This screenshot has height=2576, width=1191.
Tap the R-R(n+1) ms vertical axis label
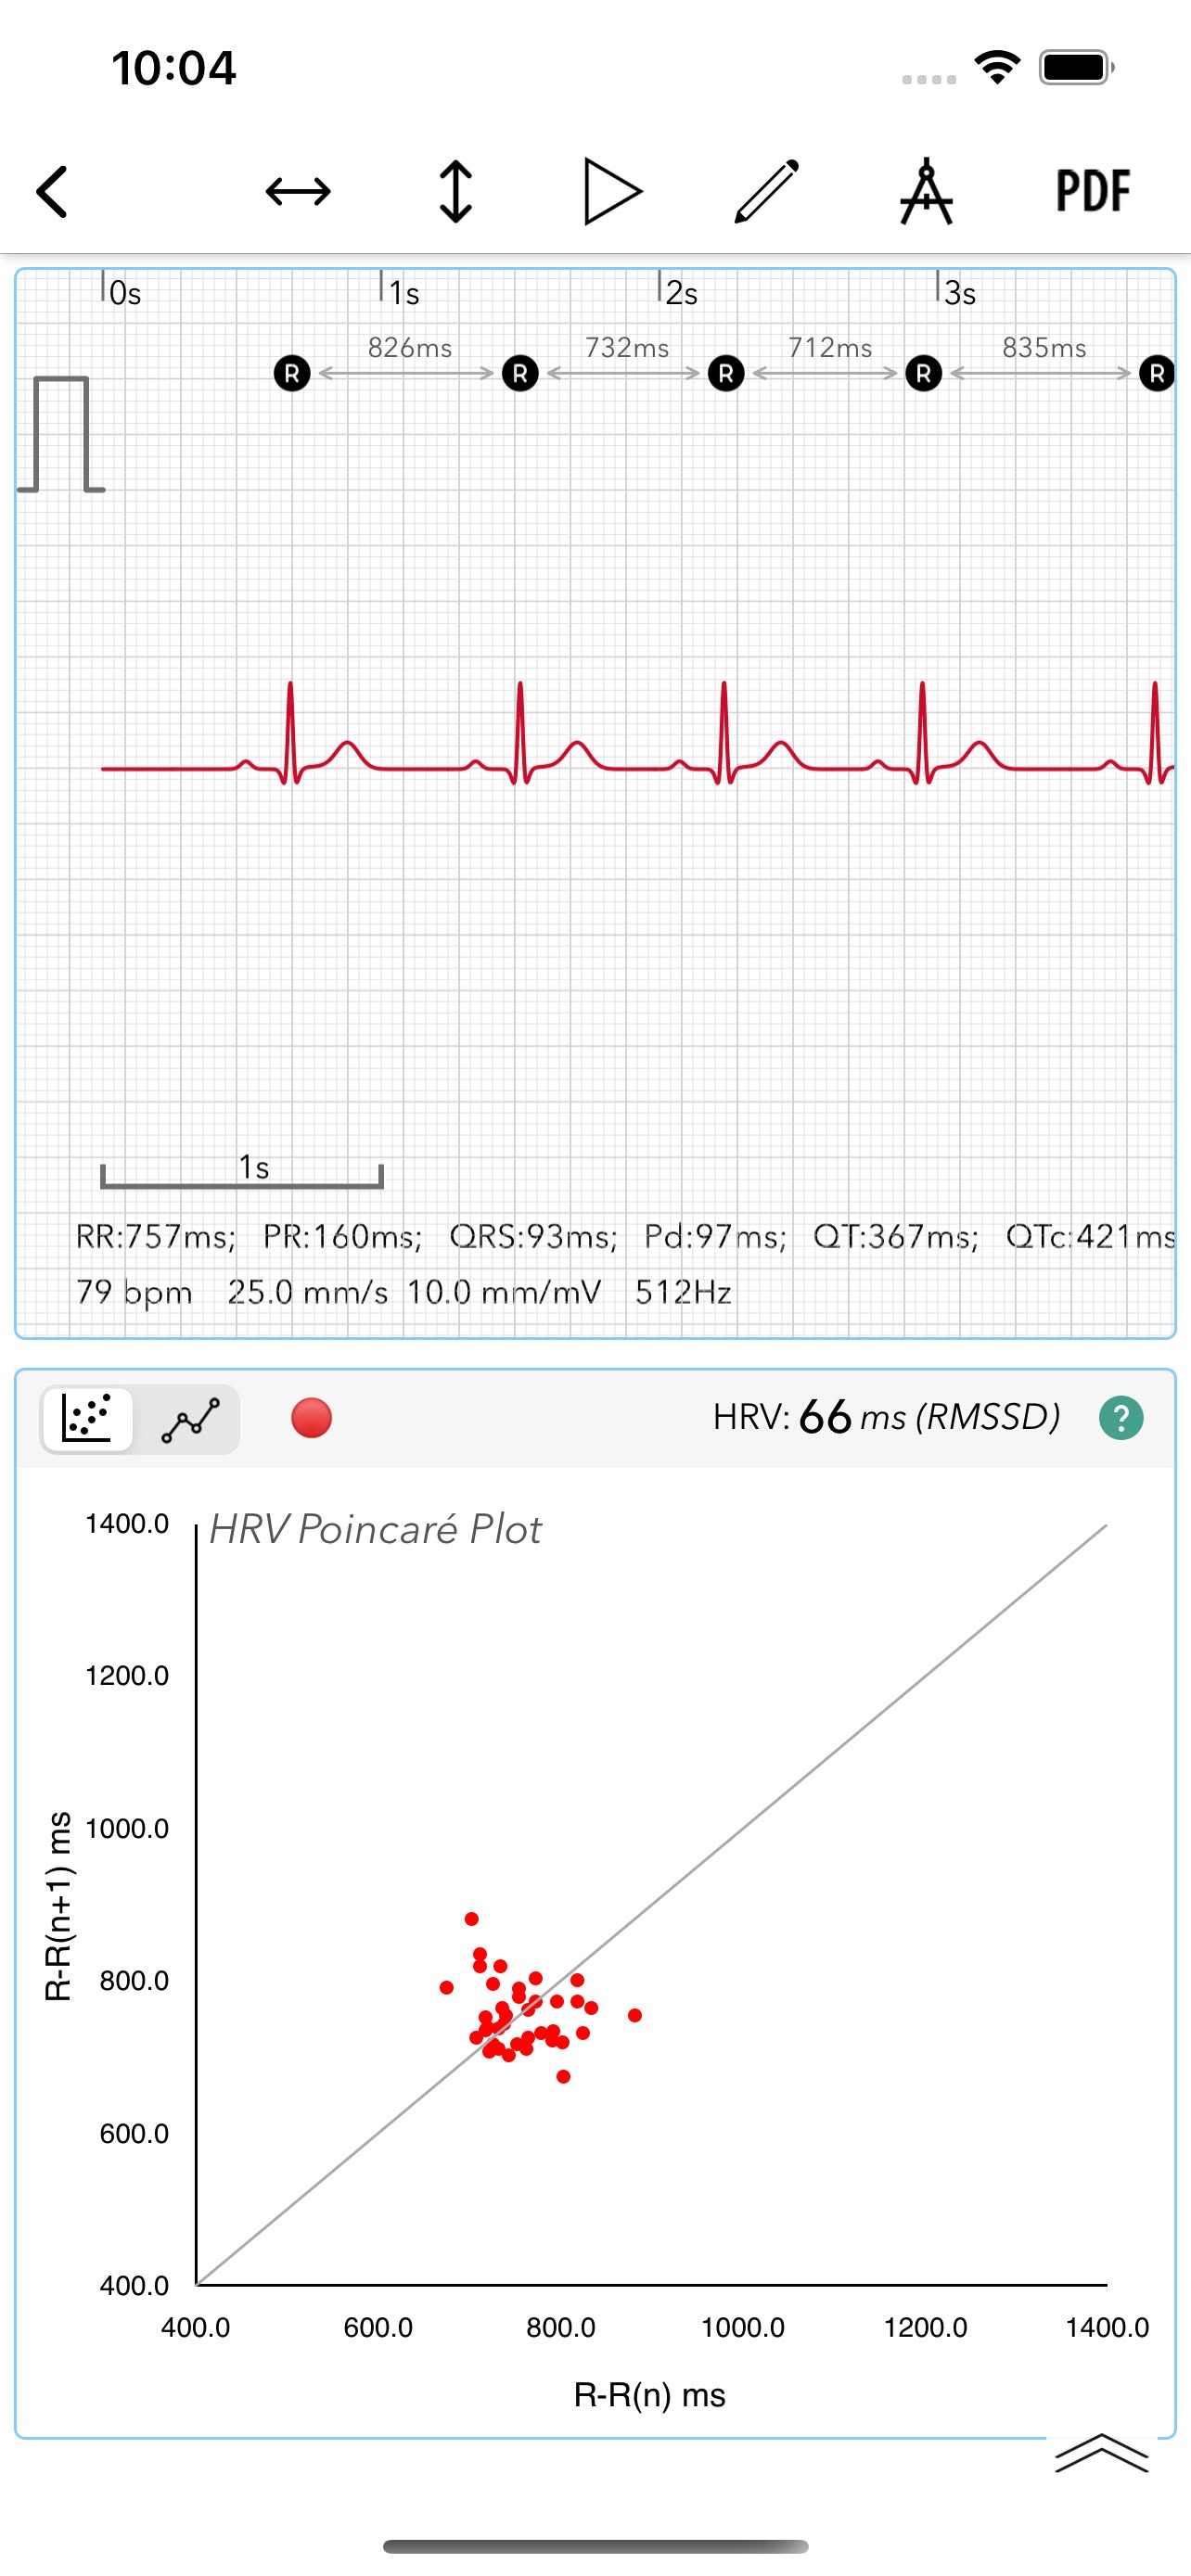(x=59, y=1906)
